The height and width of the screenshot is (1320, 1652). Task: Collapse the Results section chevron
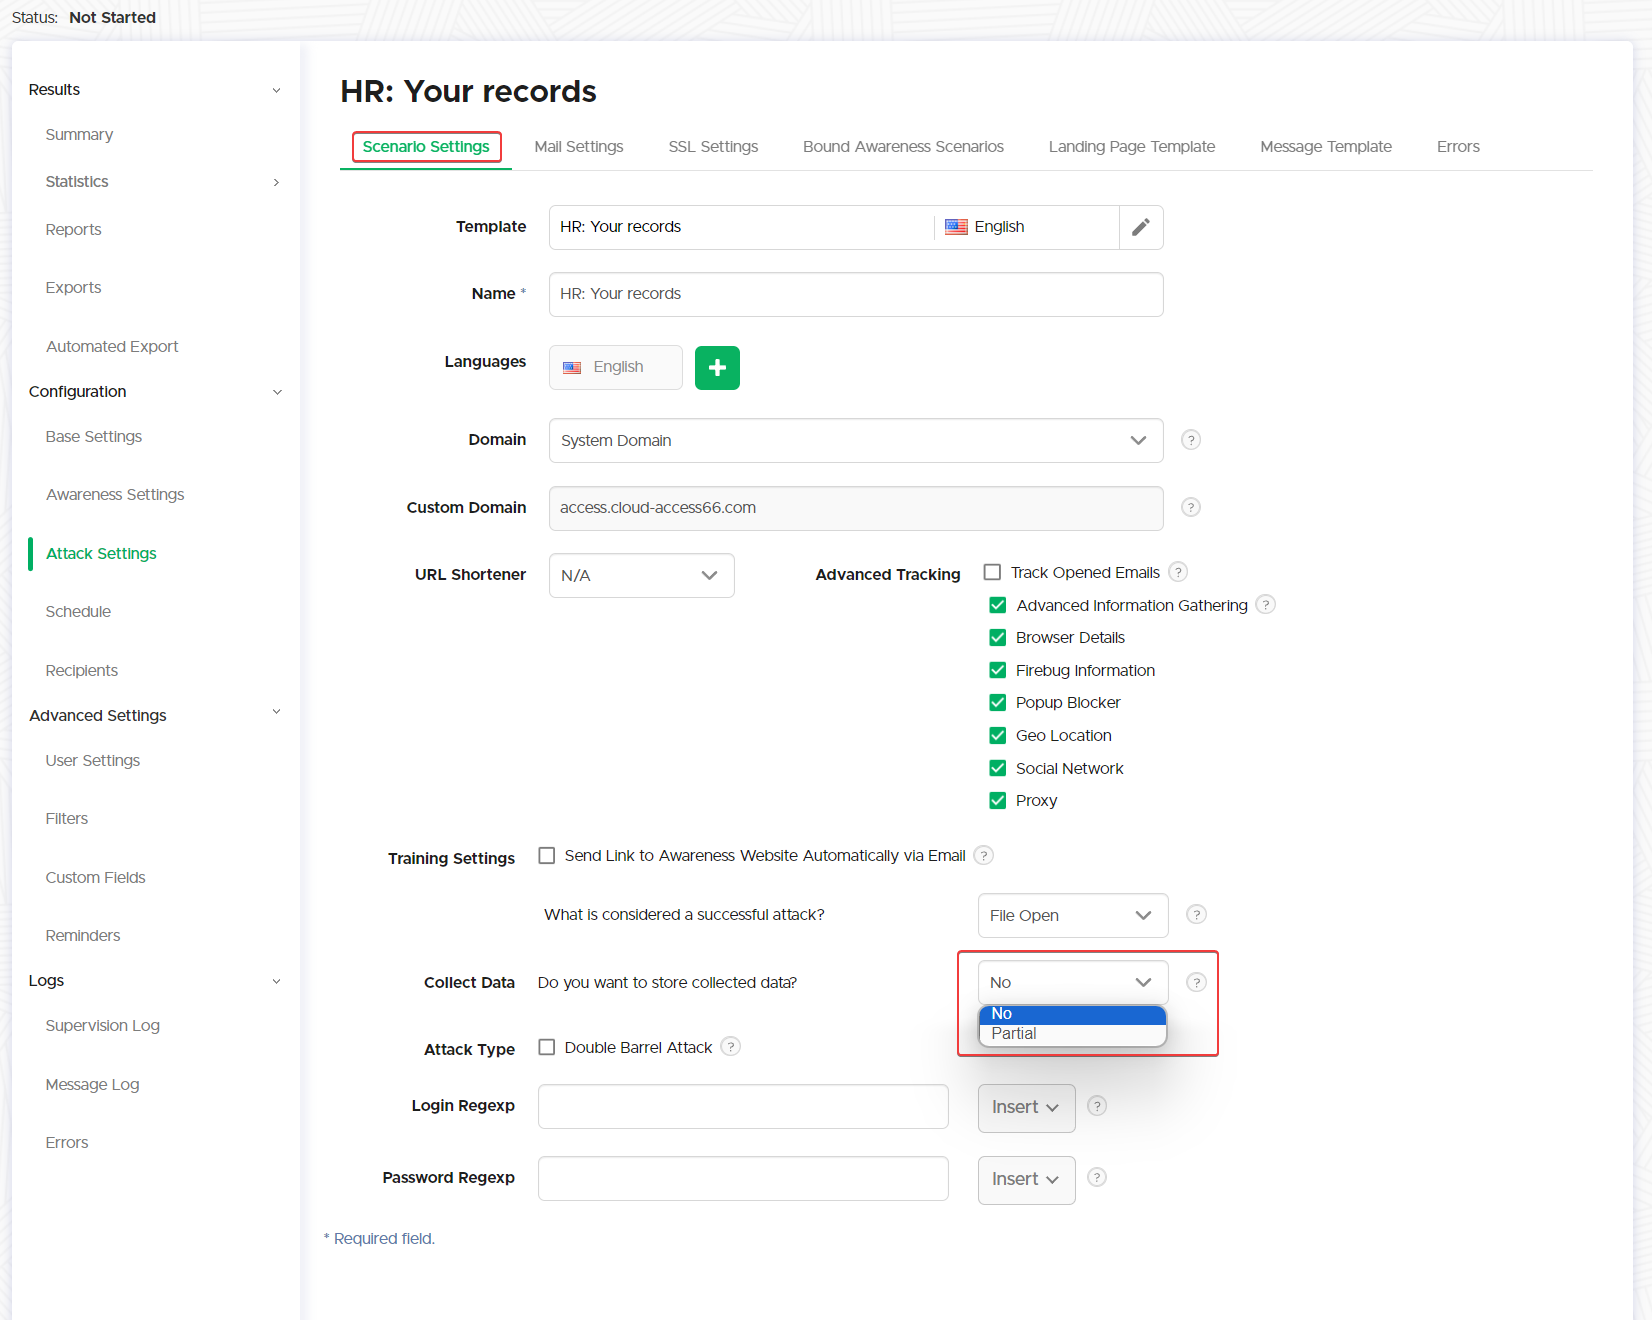(x=276, y=90)
